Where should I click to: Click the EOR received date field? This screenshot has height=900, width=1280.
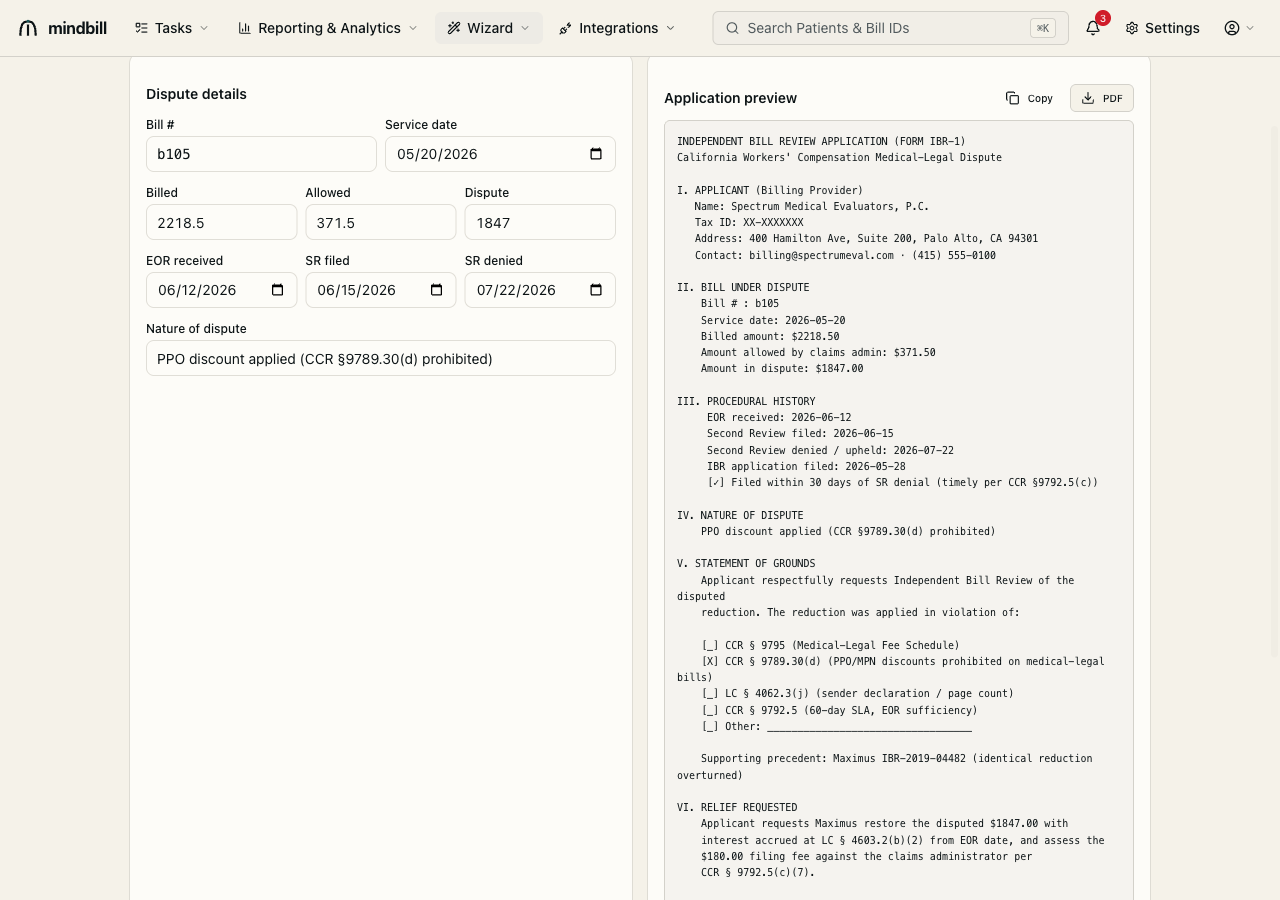(221, 290)
